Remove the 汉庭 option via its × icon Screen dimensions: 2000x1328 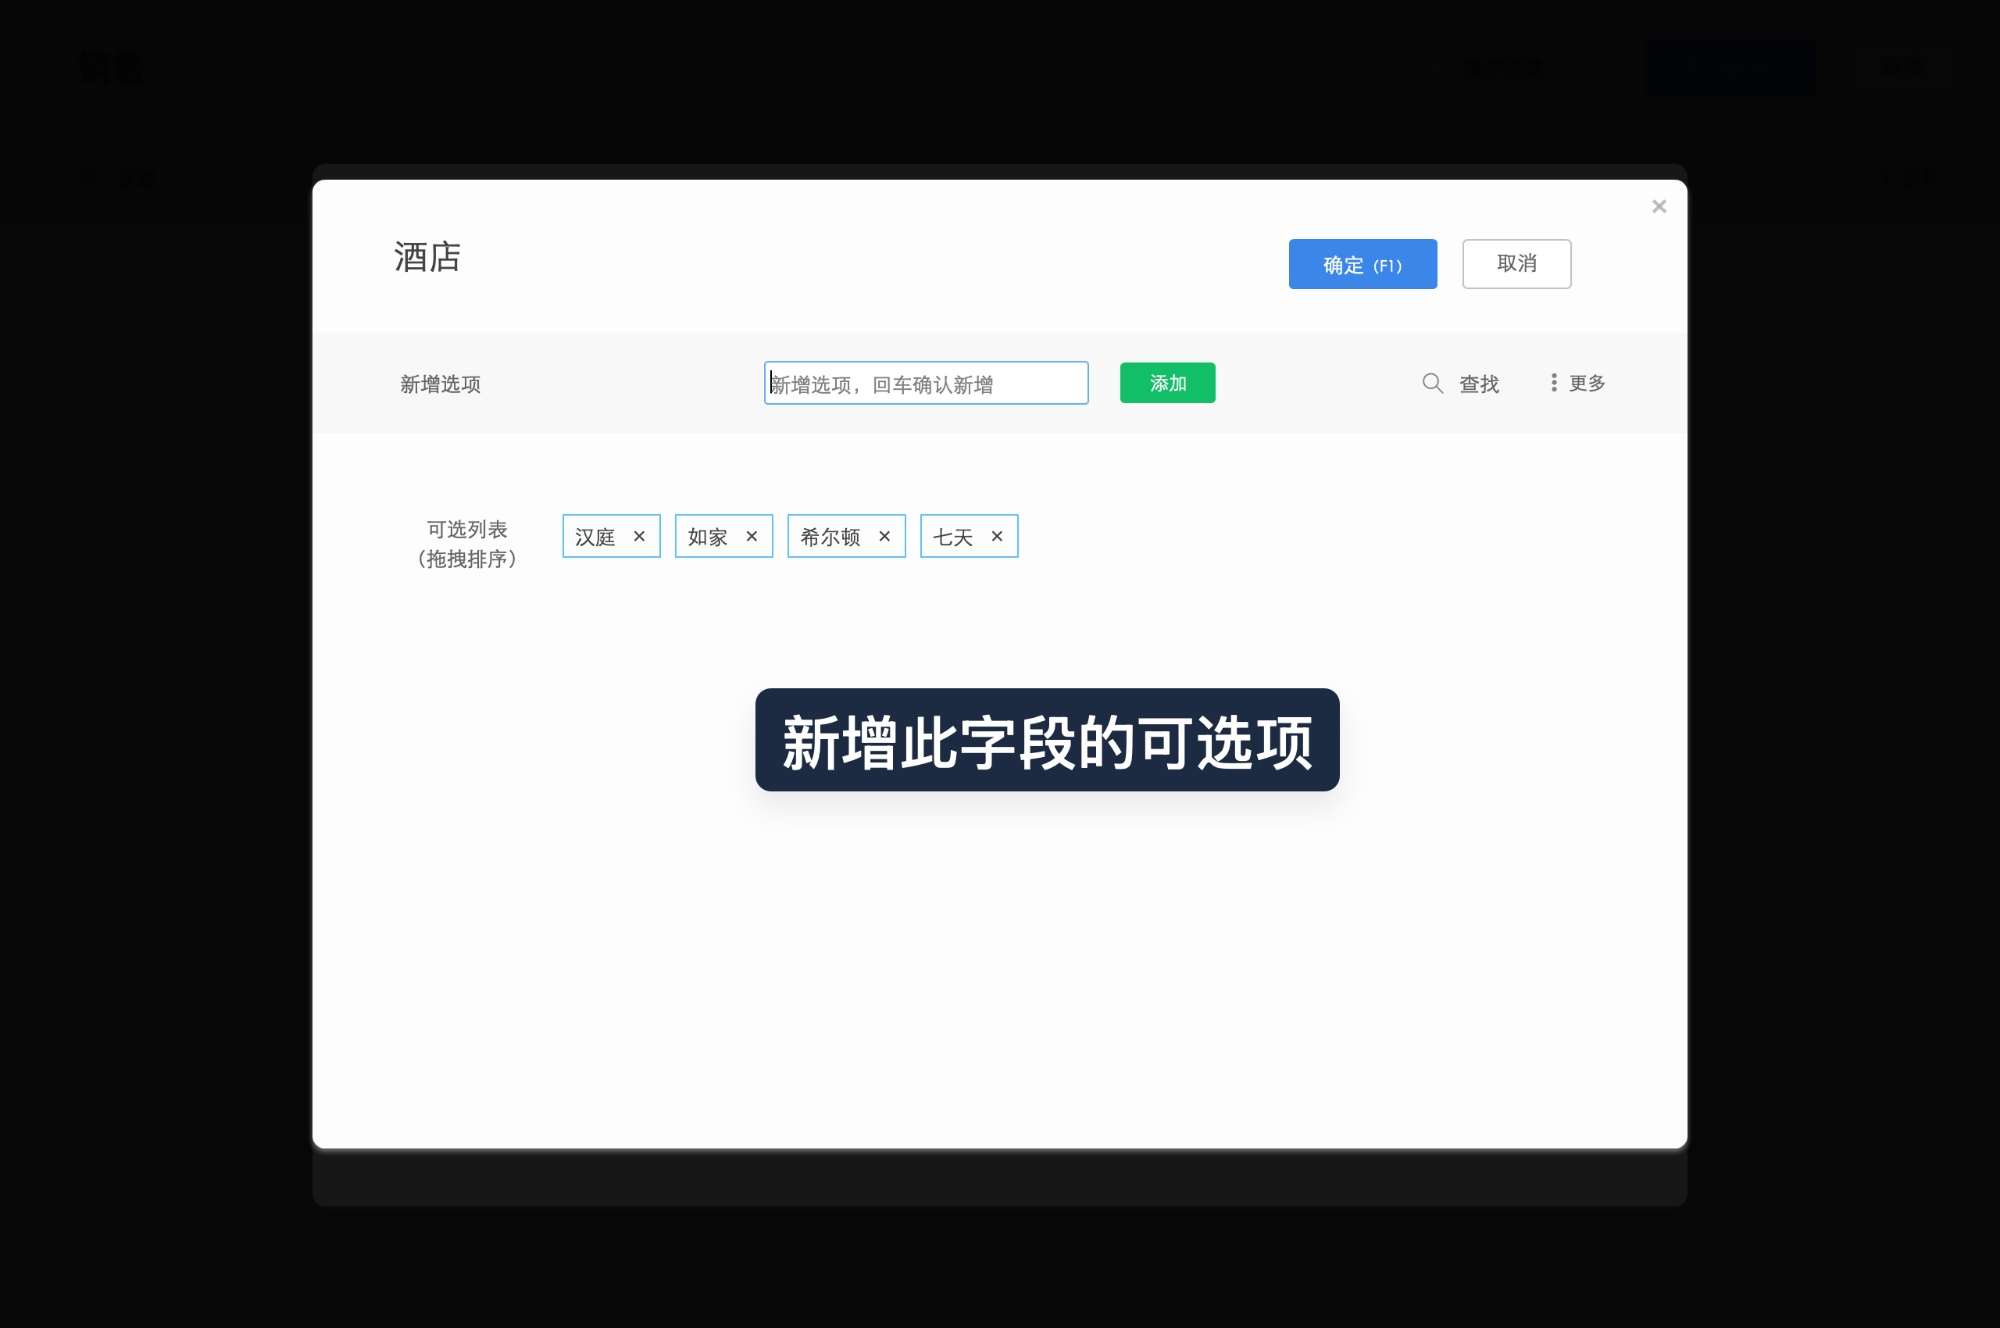(x=640, y=536)
